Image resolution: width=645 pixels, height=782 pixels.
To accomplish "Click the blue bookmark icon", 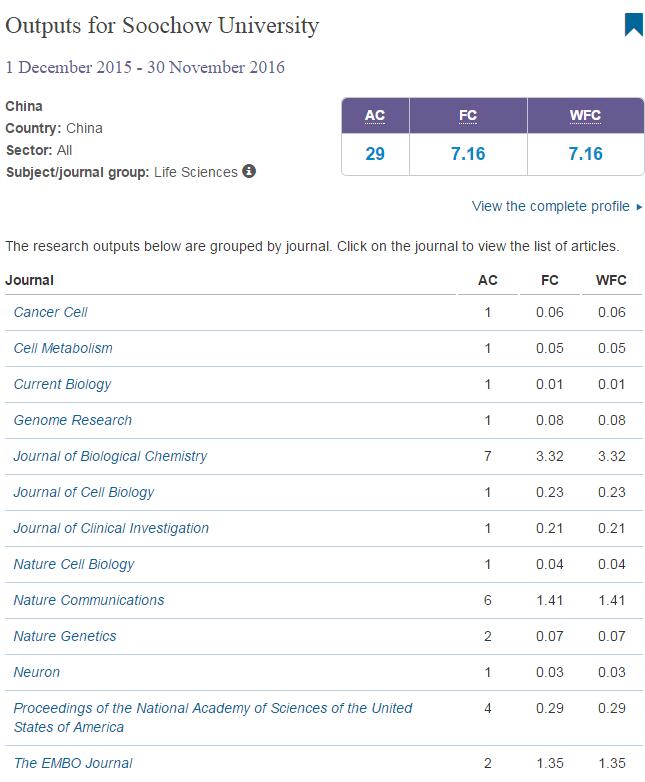I will point(633,25).
